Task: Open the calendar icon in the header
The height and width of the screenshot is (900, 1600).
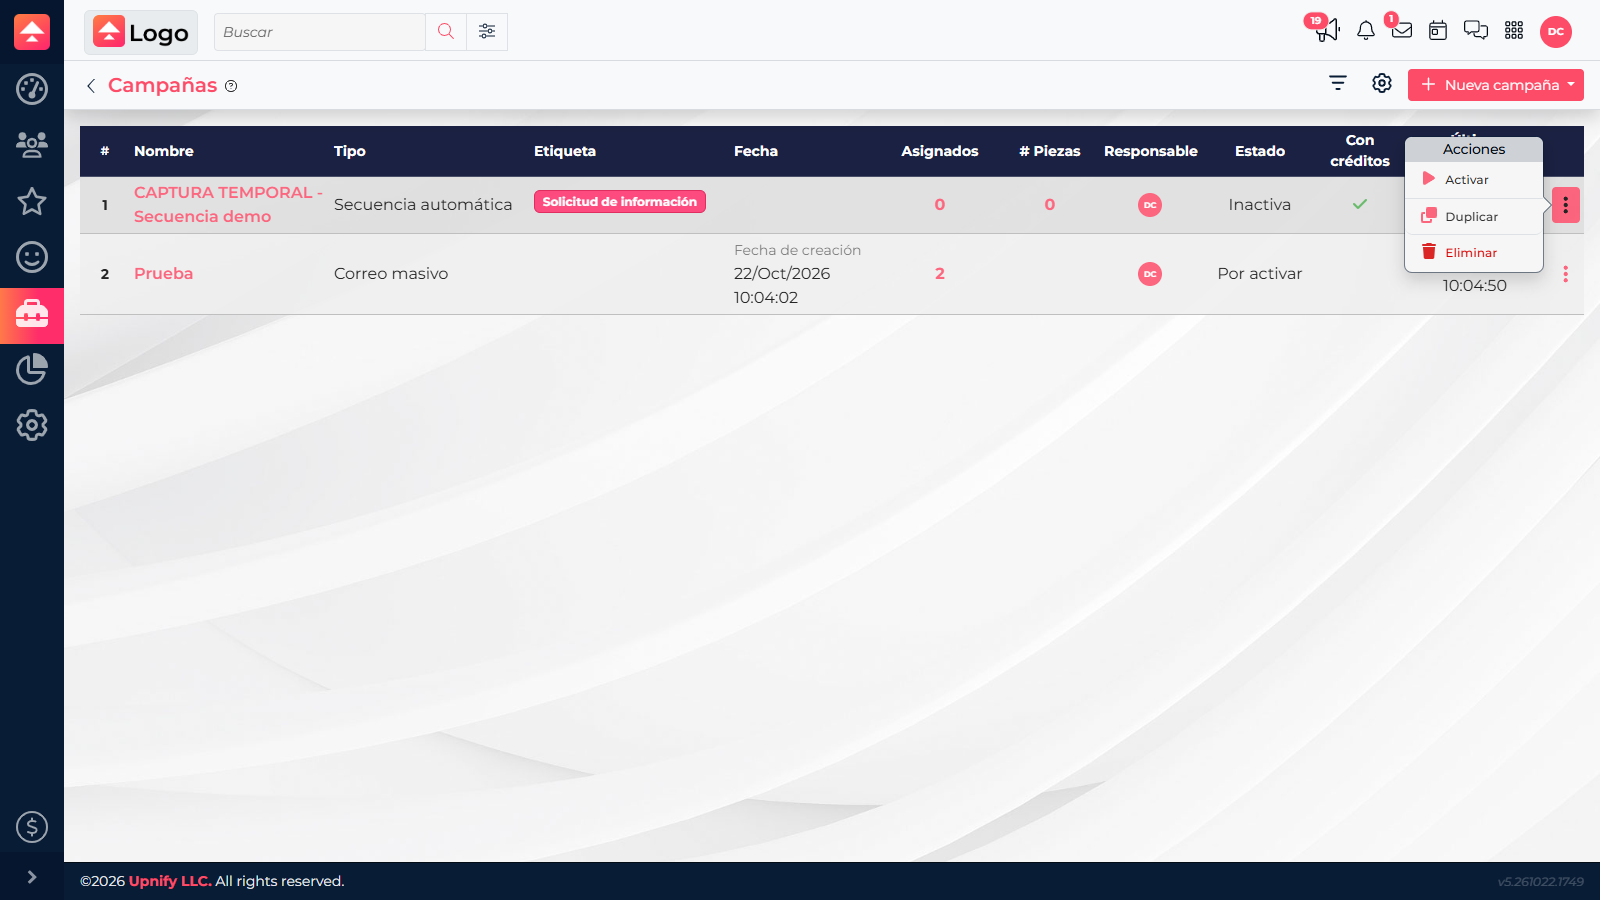Action: [x=1438, y=31]
